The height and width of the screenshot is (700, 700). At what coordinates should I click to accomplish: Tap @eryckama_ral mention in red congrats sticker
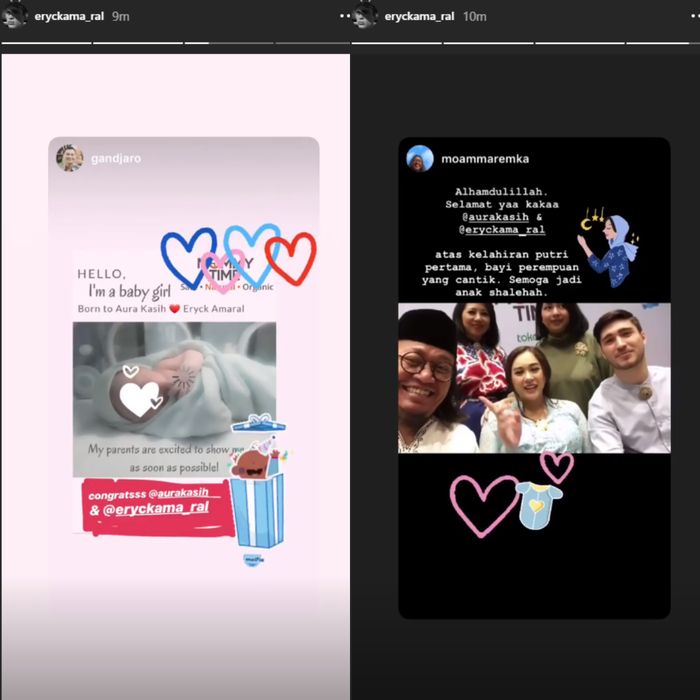click(x=158, y=509)
